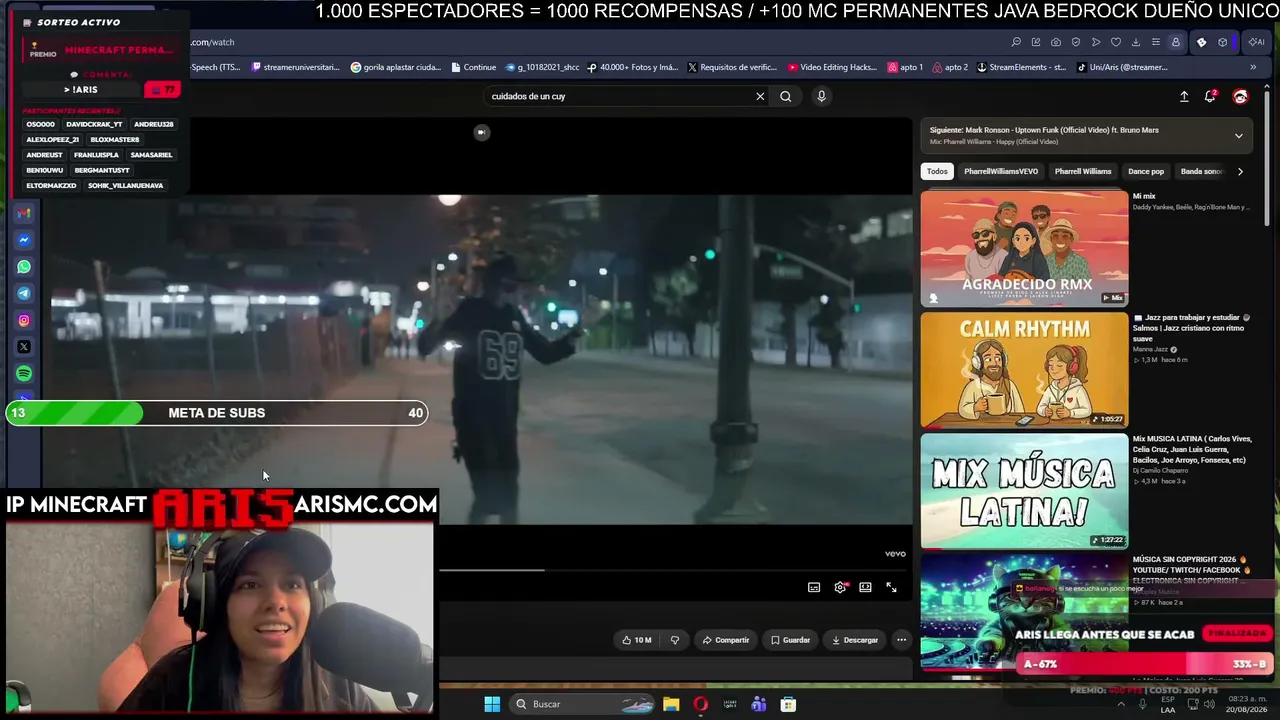Add page to bookmarks with heart icon
The height and width of the screenshot is (720, 1280).
click(1116, 42)
